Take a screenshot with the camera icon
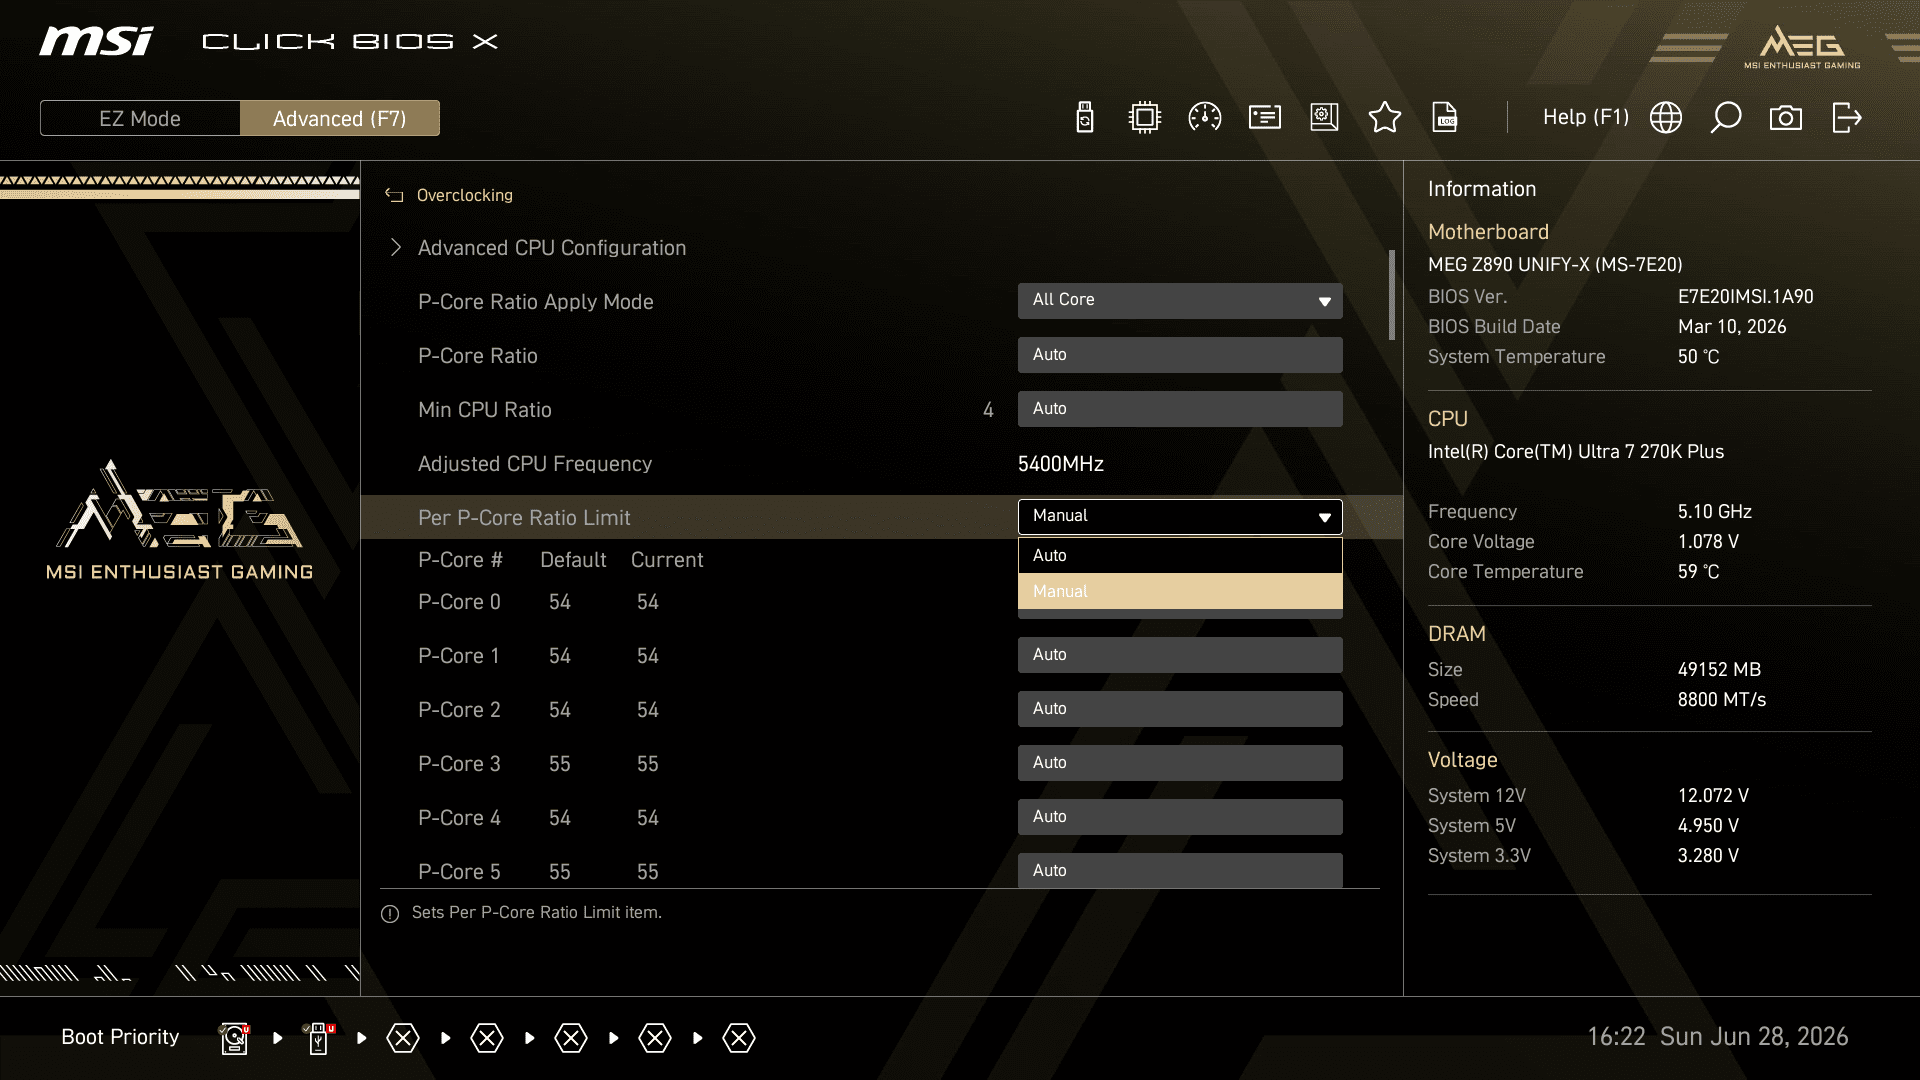The height and width of the screenshot is (1080, 1920). [1786, 118]
